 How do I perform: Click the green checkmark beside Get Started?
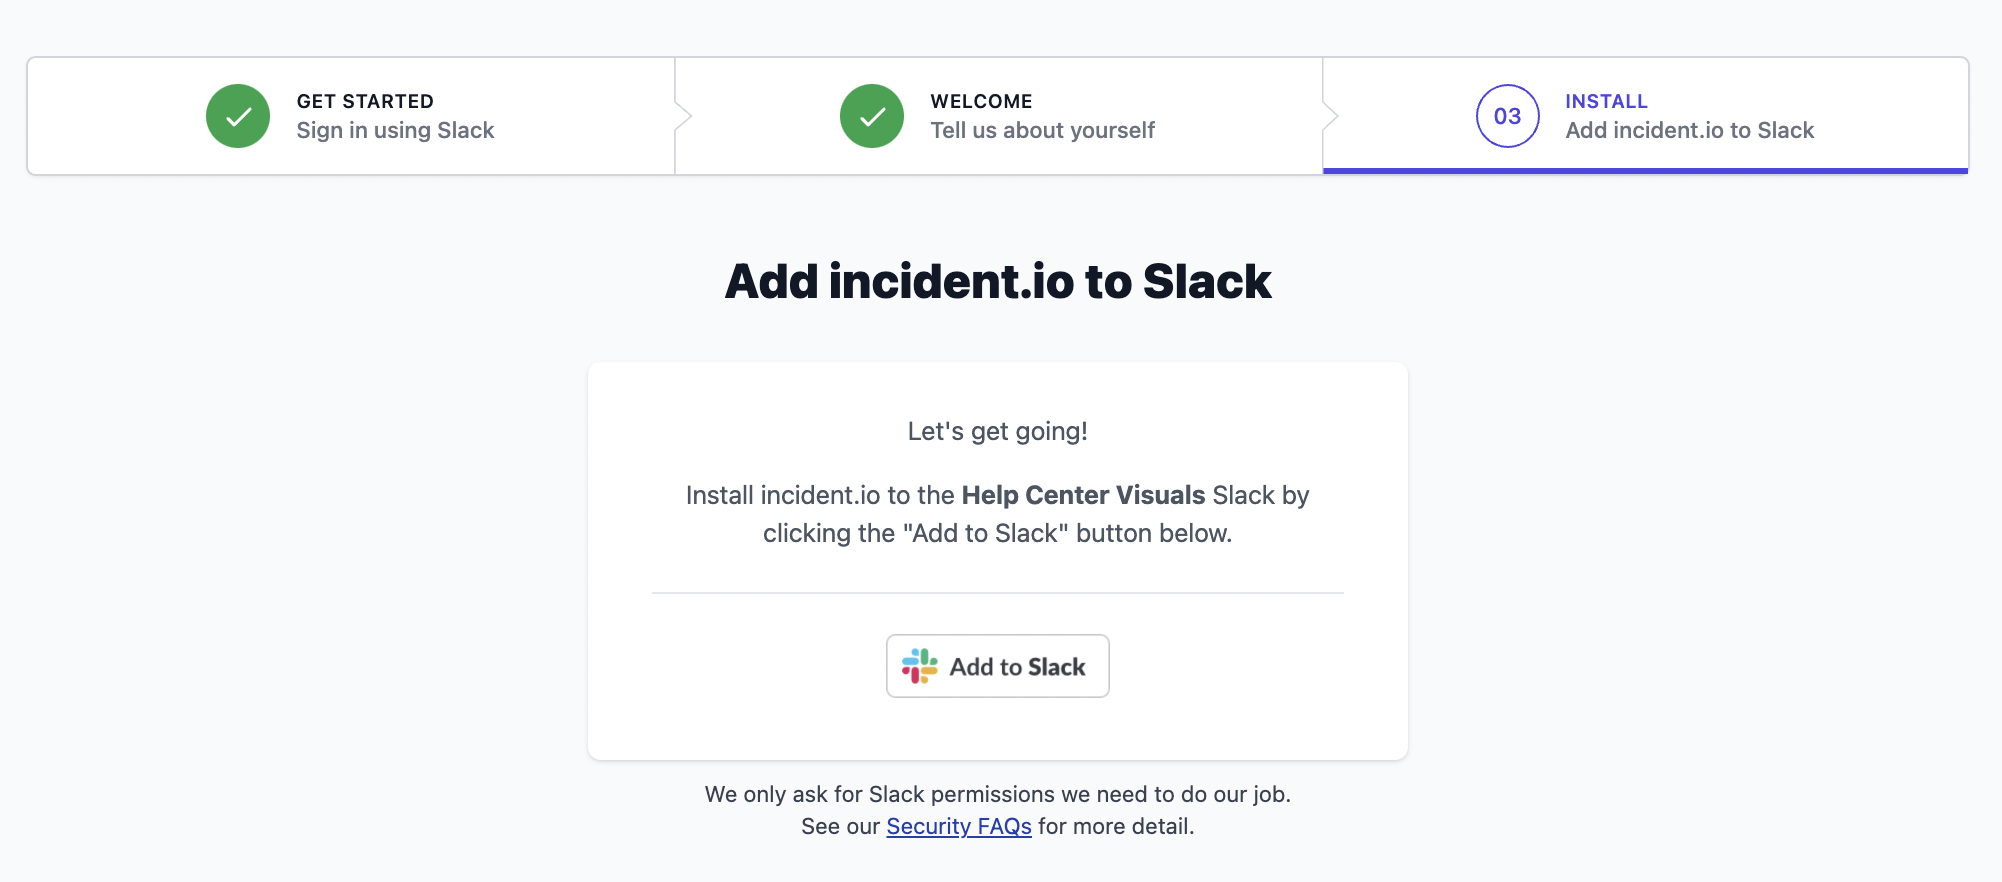click(x=238, y=116)
